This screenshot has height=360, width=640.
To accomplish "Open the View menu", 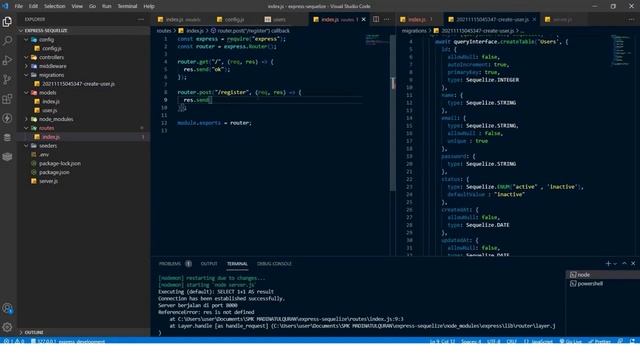I will click(x=77, y=6).
